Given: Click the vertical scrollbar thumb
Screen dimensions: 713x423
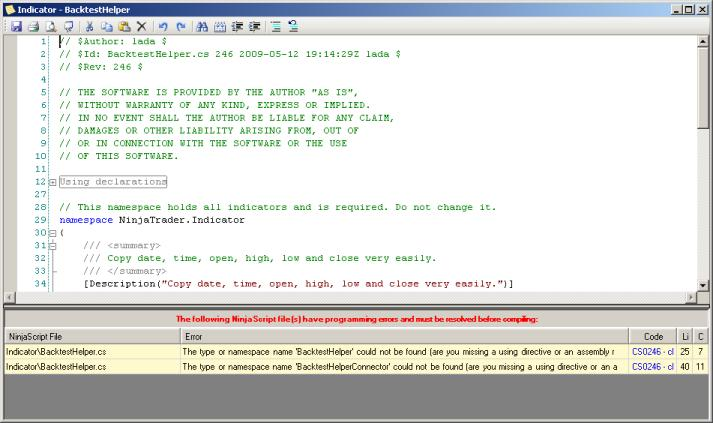Looking at the screenshot, I should [x=703, y=87].
